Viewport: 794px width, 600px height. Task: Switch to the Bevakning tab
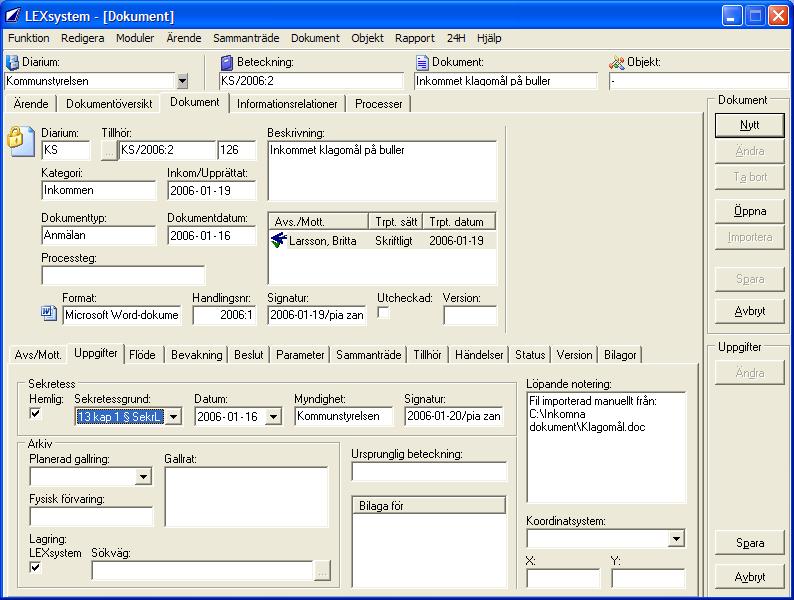[196, 355]
